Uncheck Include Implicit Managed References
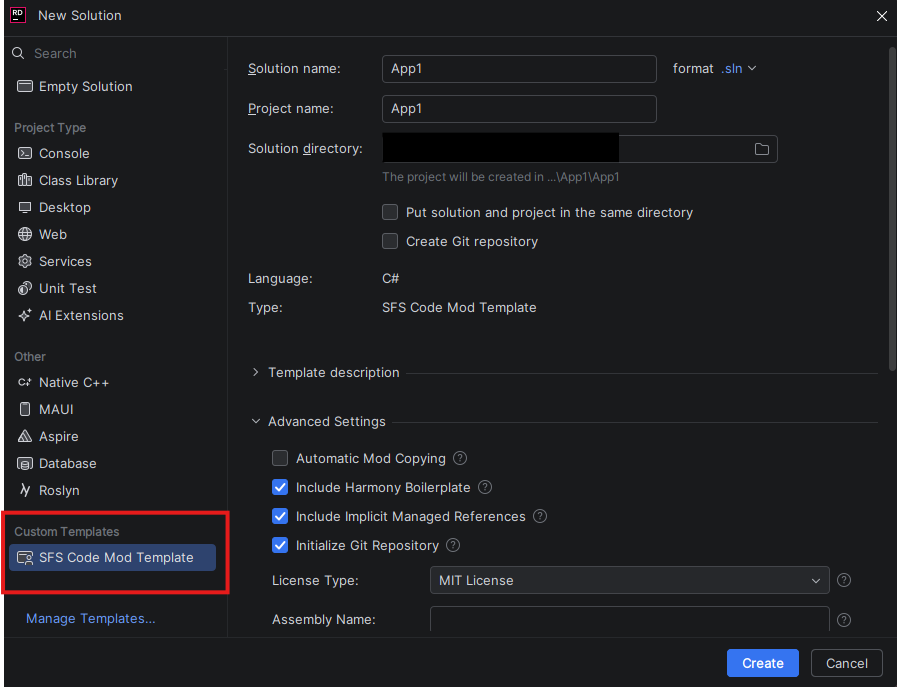The image size is (897, 687). tap(280, 516)
